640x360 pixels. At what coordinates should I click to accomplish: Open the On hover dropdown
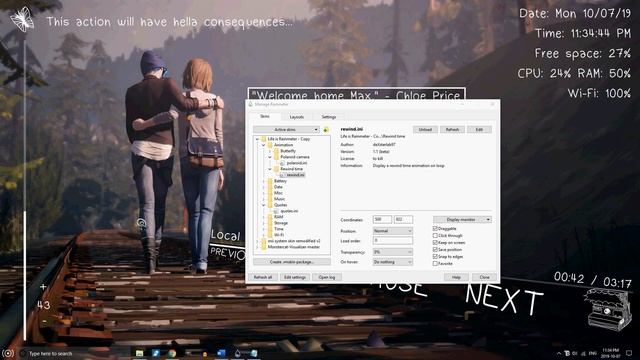pyautogui.click(x=393, y=262)
